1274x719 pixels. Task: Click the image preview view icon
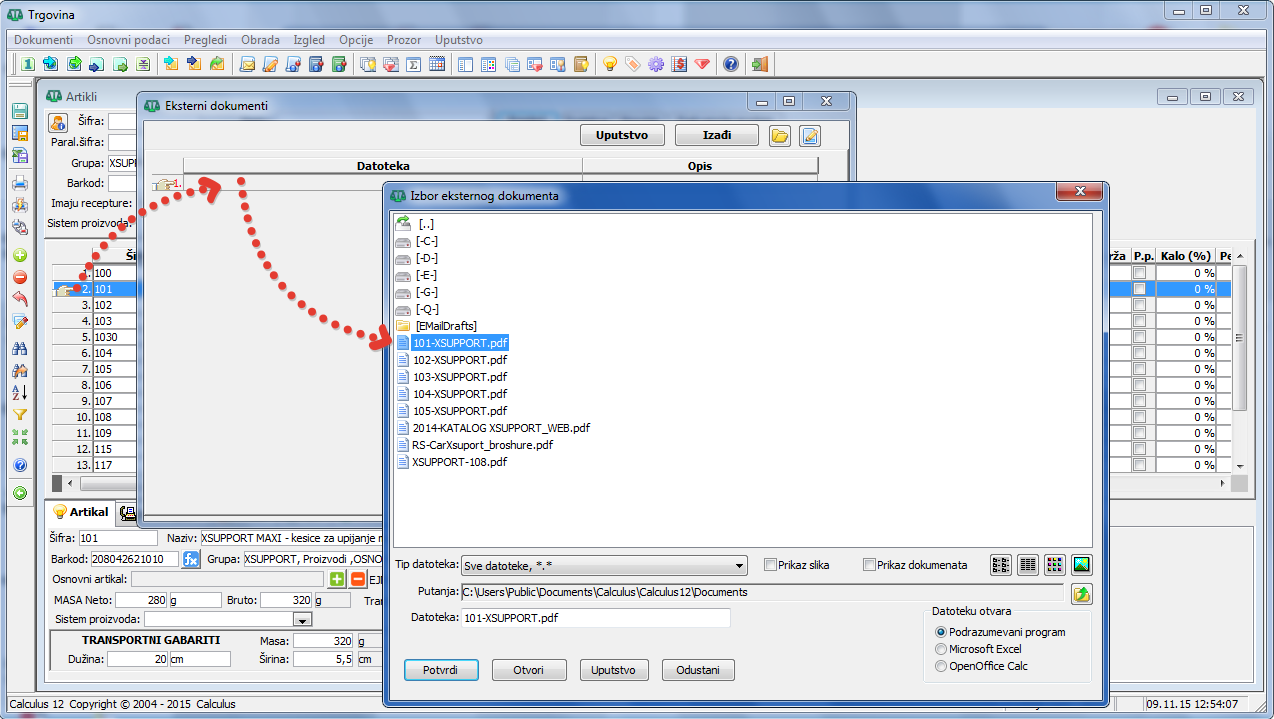pos(1081,565)
